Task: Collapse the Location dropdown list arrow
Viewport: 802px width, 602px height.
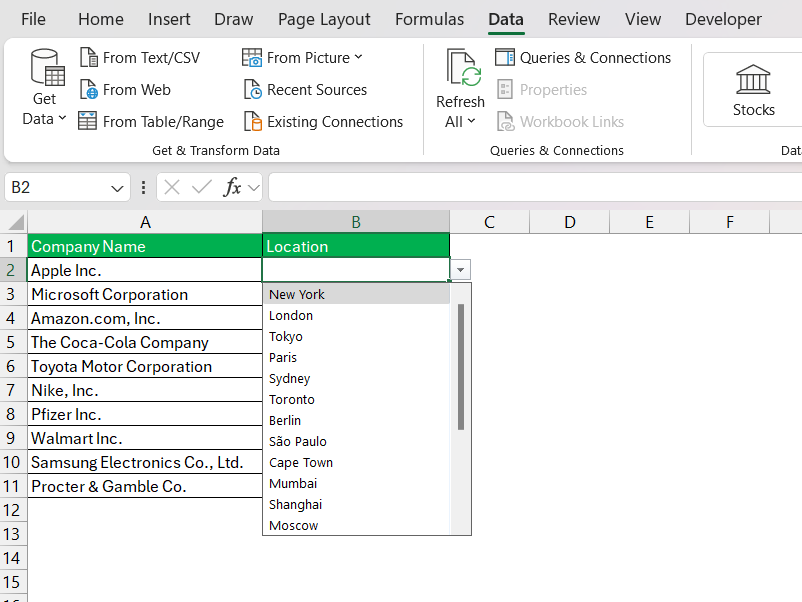Action: (x=459, y=271)
